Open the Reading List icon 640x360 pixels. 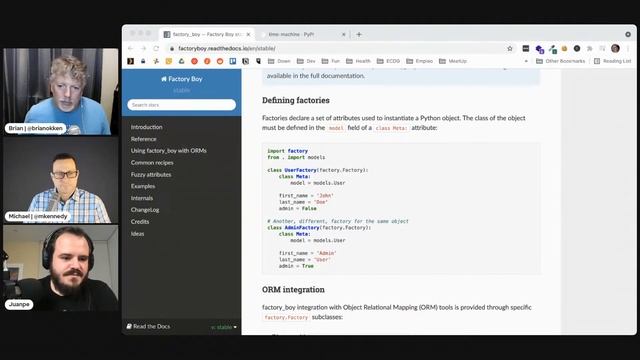[597, 61]
